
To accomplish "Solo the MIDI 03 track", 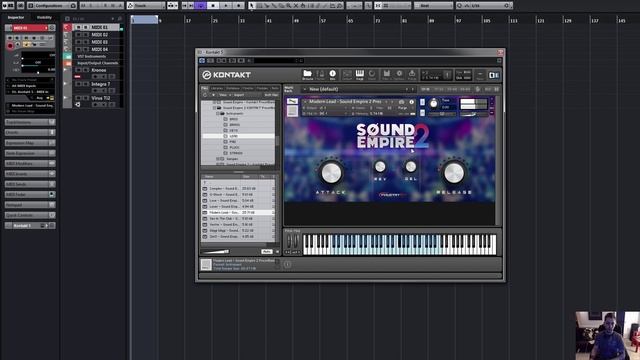I will [85, 42].
